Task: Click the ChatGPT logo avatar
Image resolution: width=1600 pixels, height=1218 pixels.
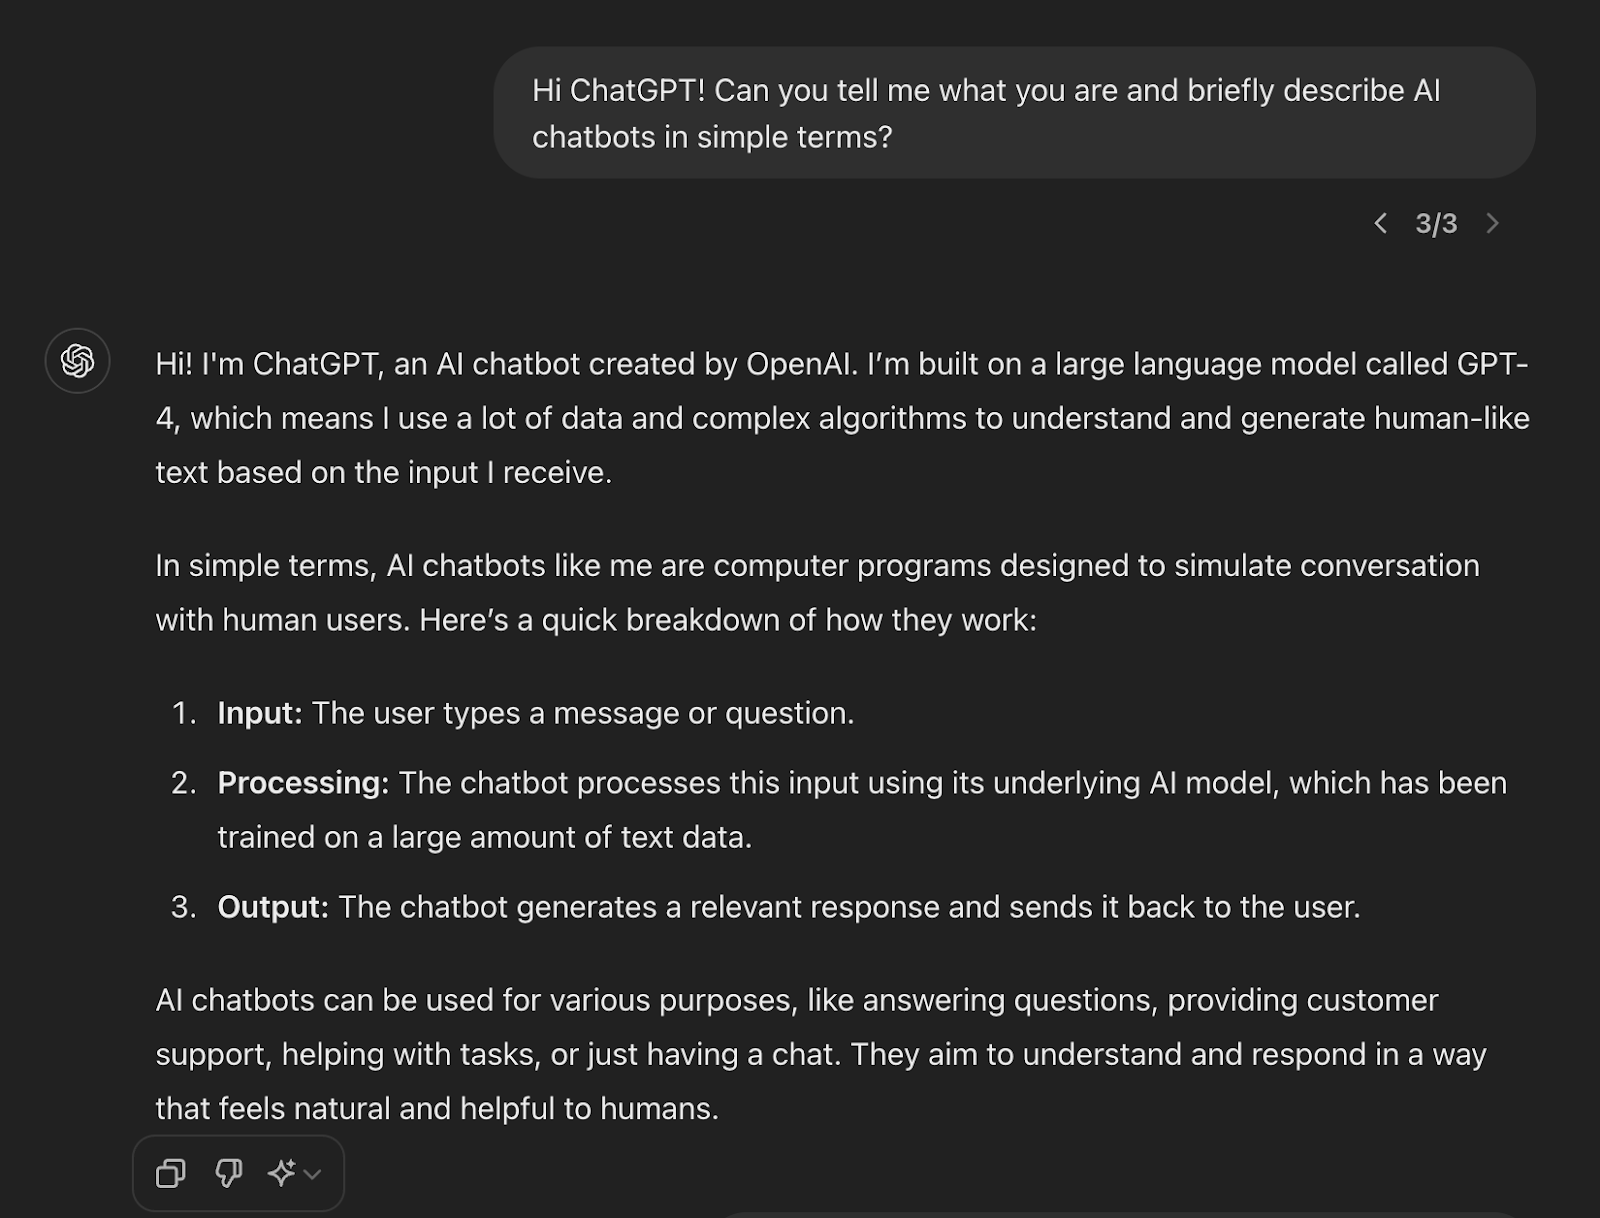Action: coord(77,361)
